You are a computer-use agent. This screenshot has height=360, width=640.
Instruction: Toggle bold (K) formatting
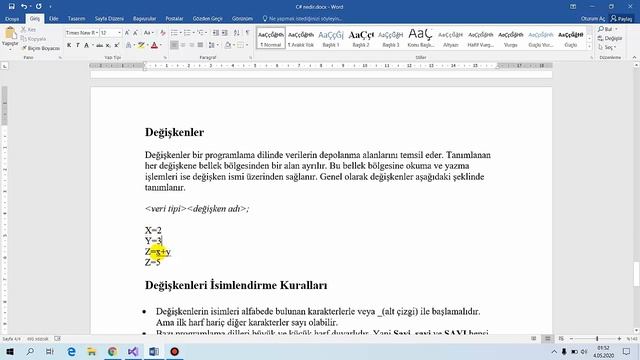coord(69,45)
